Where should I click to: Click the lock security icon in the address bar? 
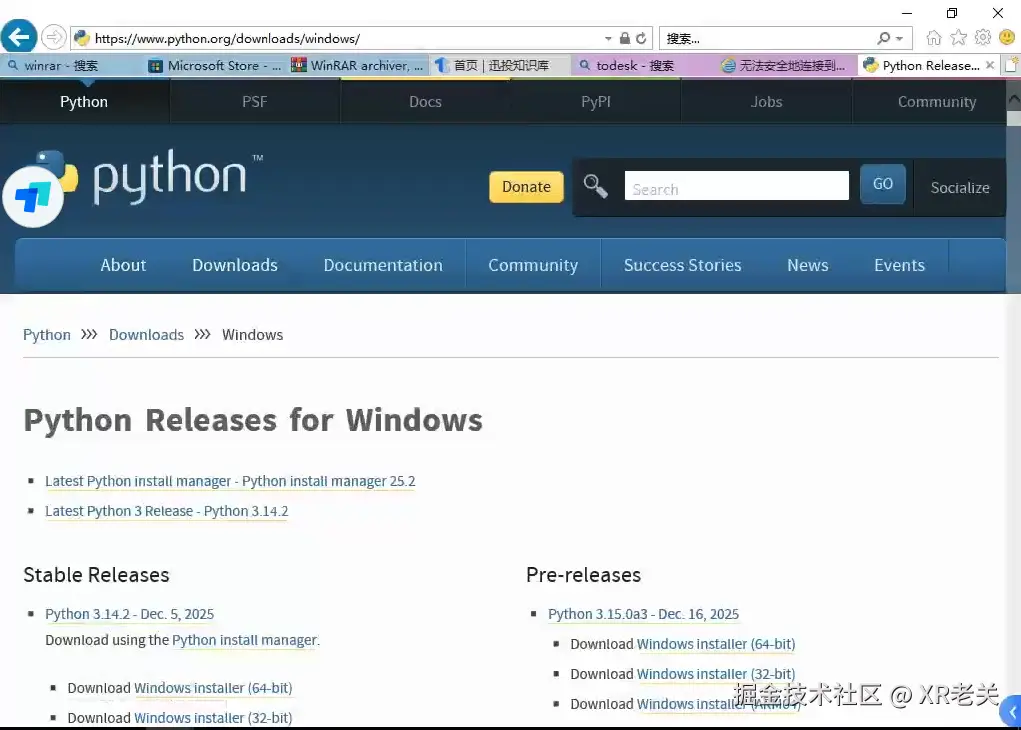click(624, 38)
